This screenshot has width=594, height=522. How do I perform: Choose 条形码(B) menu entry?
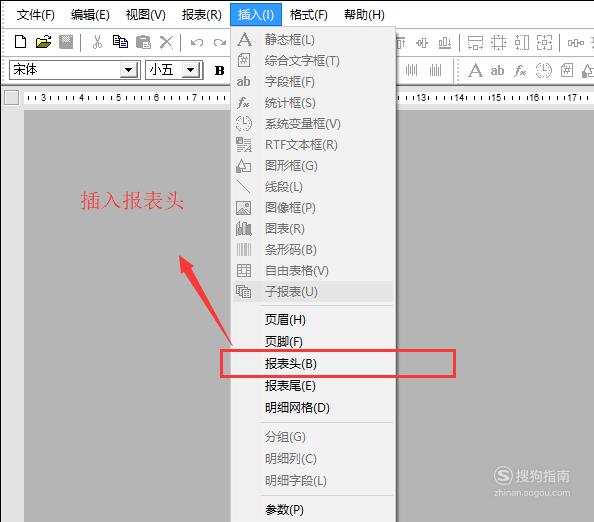pos(313,250)
